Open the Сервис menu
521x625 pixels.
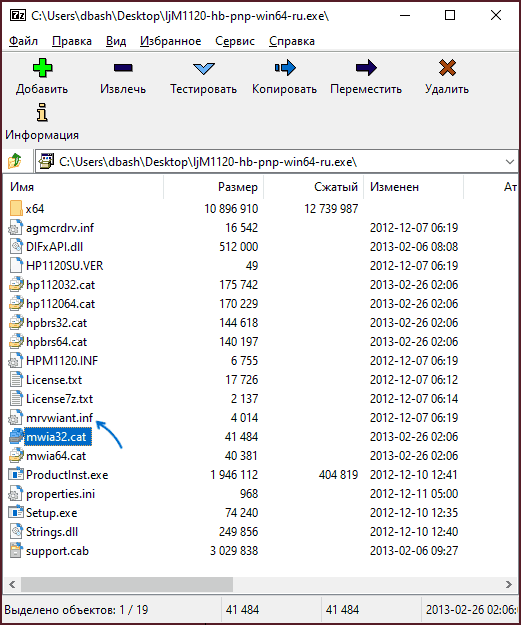235,41
